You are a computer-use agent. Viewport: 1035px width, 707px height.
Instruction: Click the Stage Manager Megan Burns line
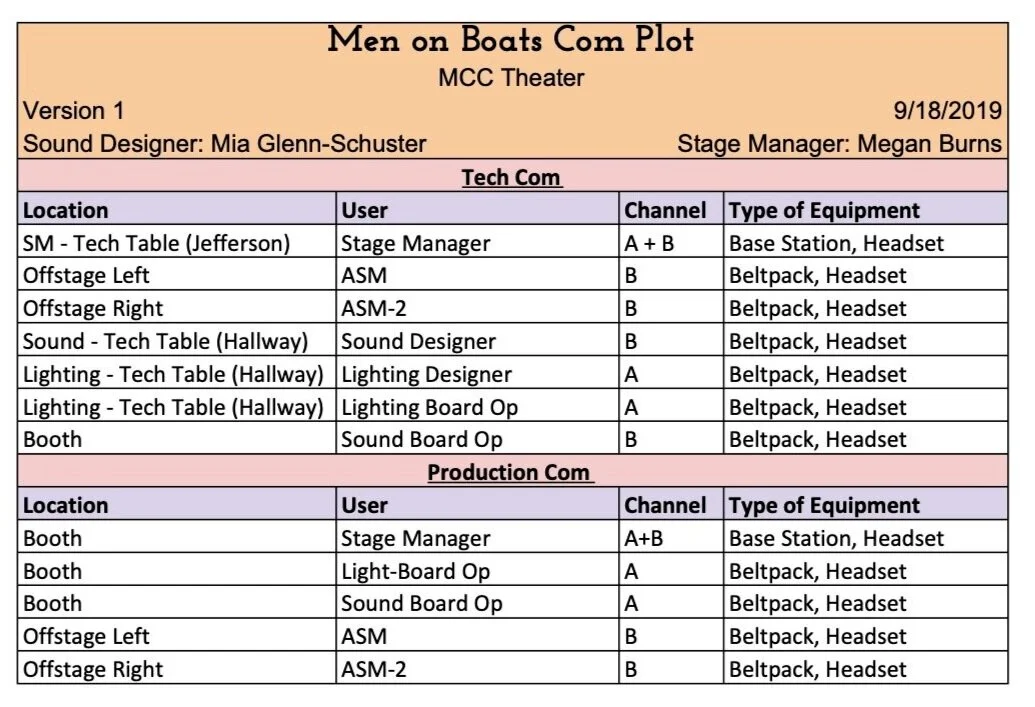[x=839, y=143]
